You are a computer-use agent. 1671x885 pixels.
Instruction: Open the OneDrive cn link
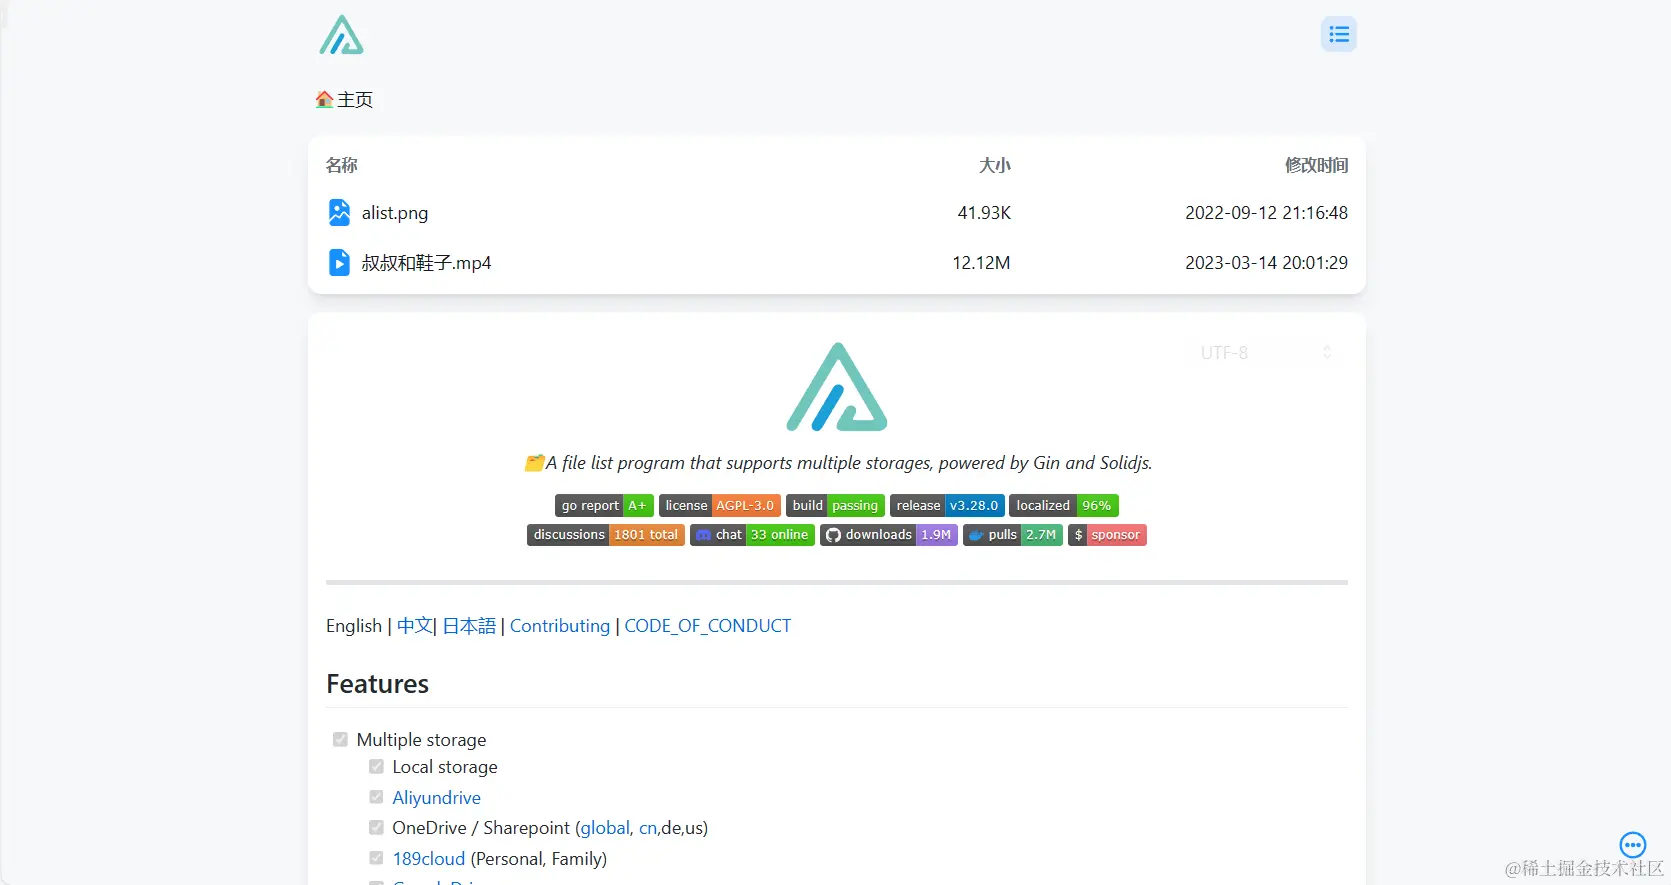click(x=648, y=828)
